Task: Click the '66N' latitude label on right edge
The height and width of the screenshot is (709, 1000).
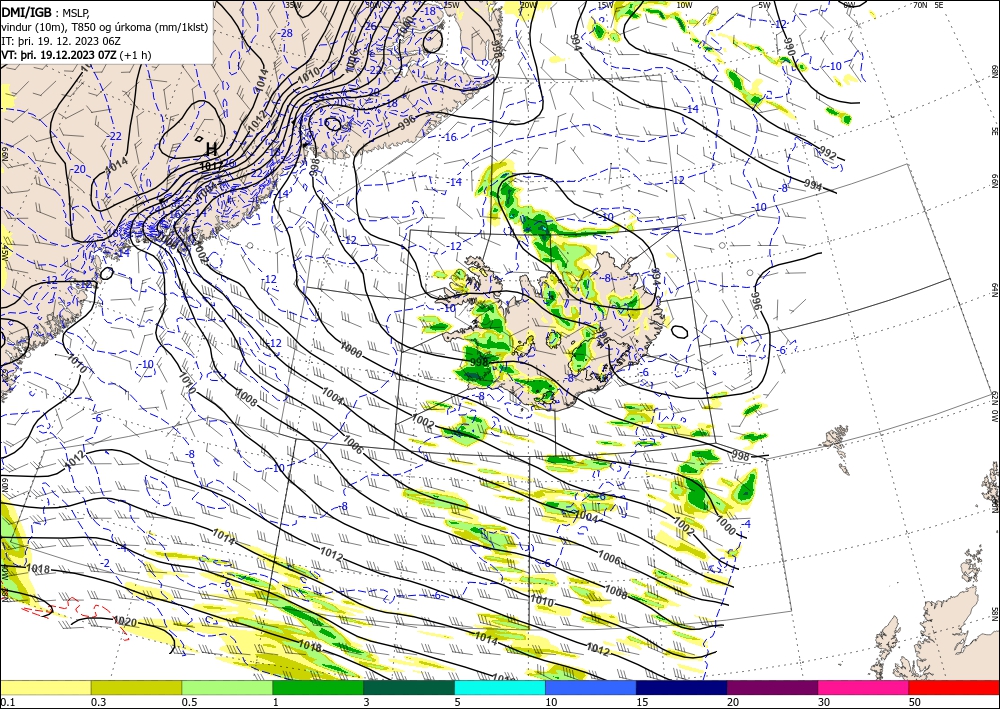Action: tap(994, 181)
